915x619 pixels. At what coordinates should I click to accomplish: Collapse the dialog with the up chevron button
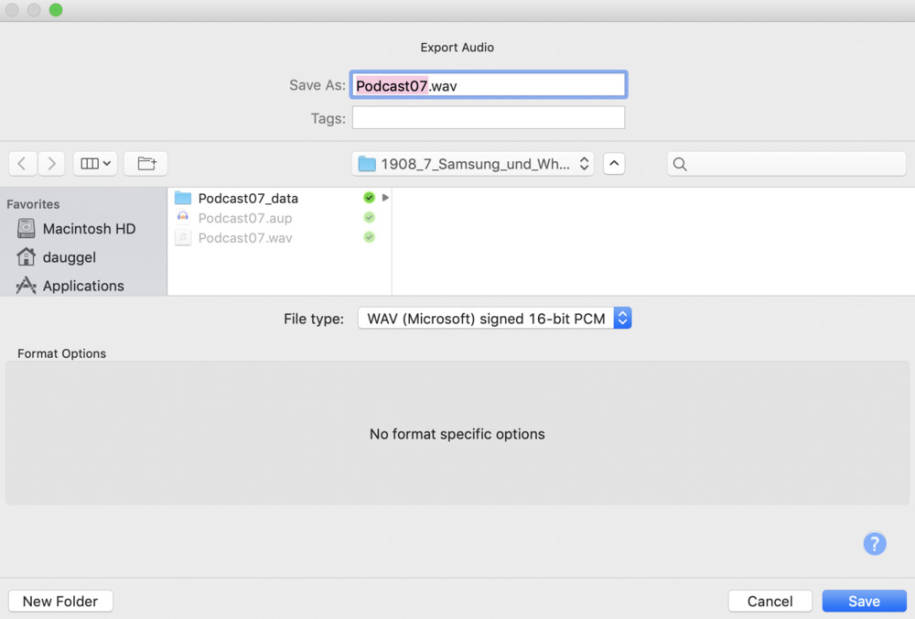click(614, 164)
